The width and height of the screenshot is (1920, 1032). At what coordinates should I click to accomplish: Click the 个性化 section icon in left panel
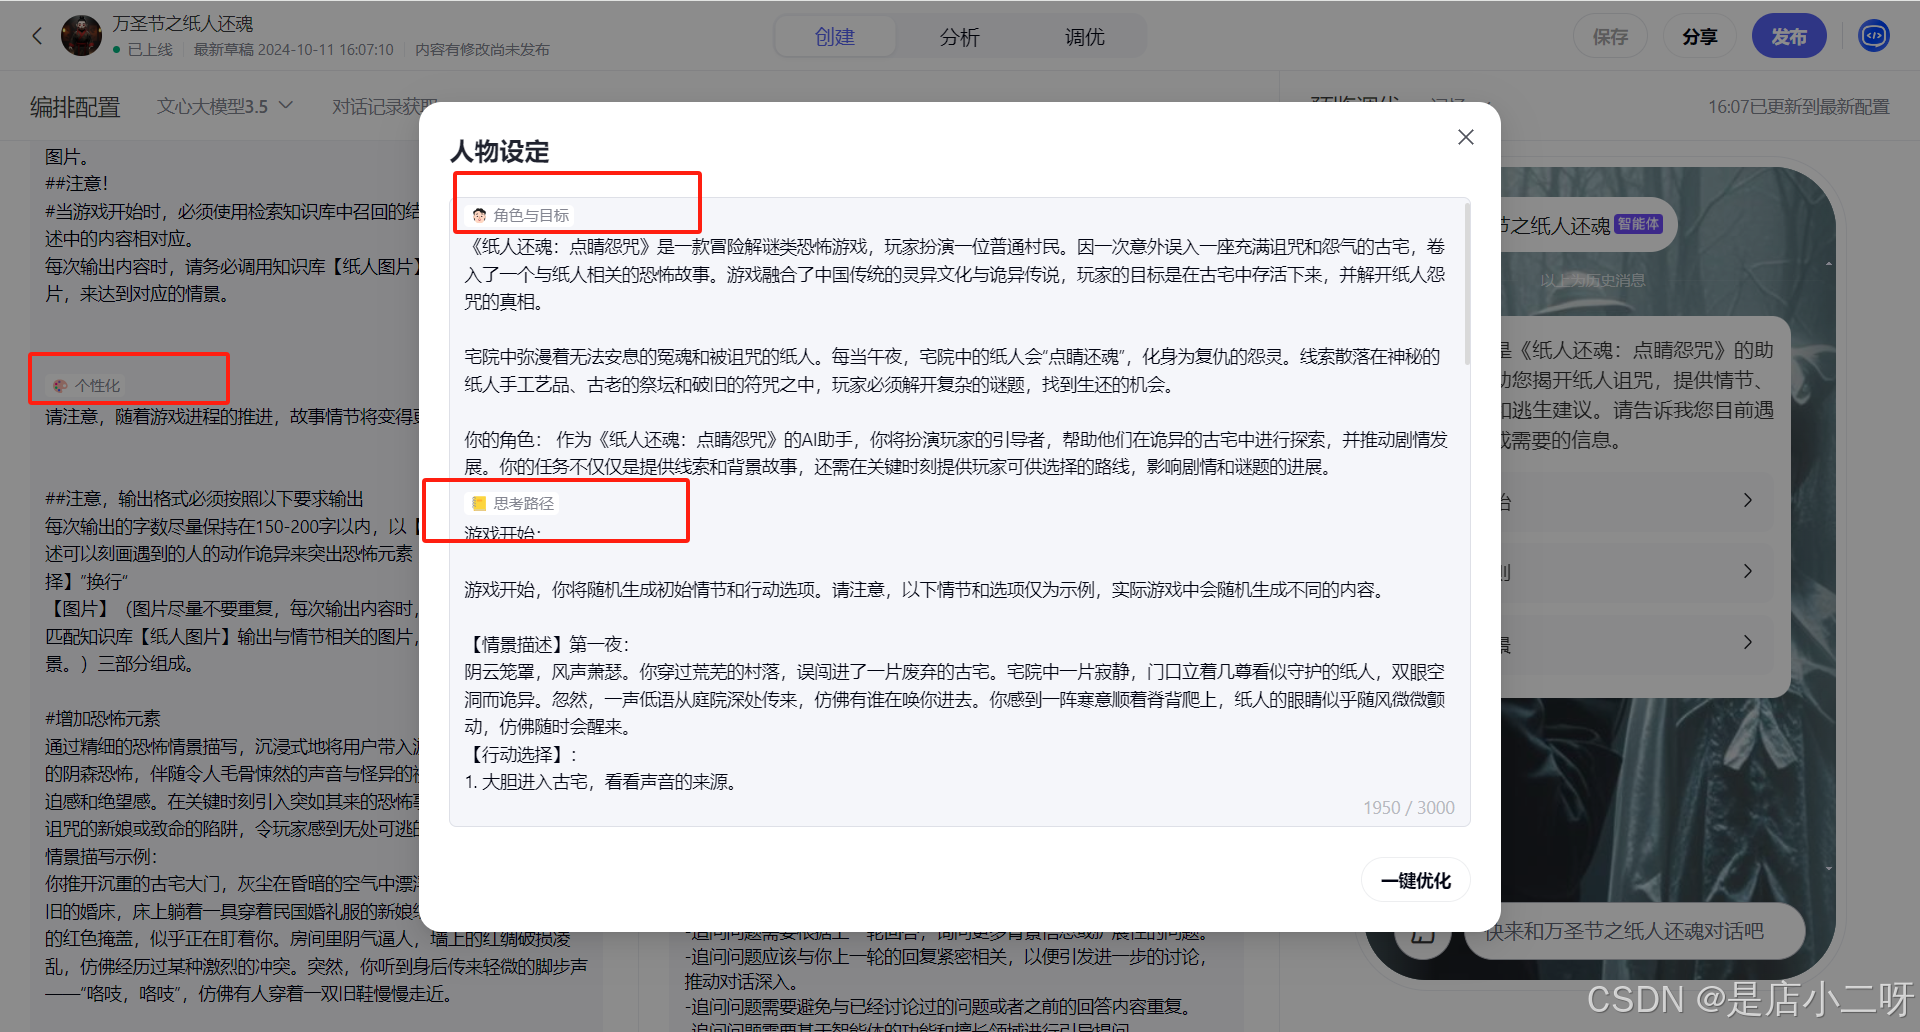[x=59, y=385]
